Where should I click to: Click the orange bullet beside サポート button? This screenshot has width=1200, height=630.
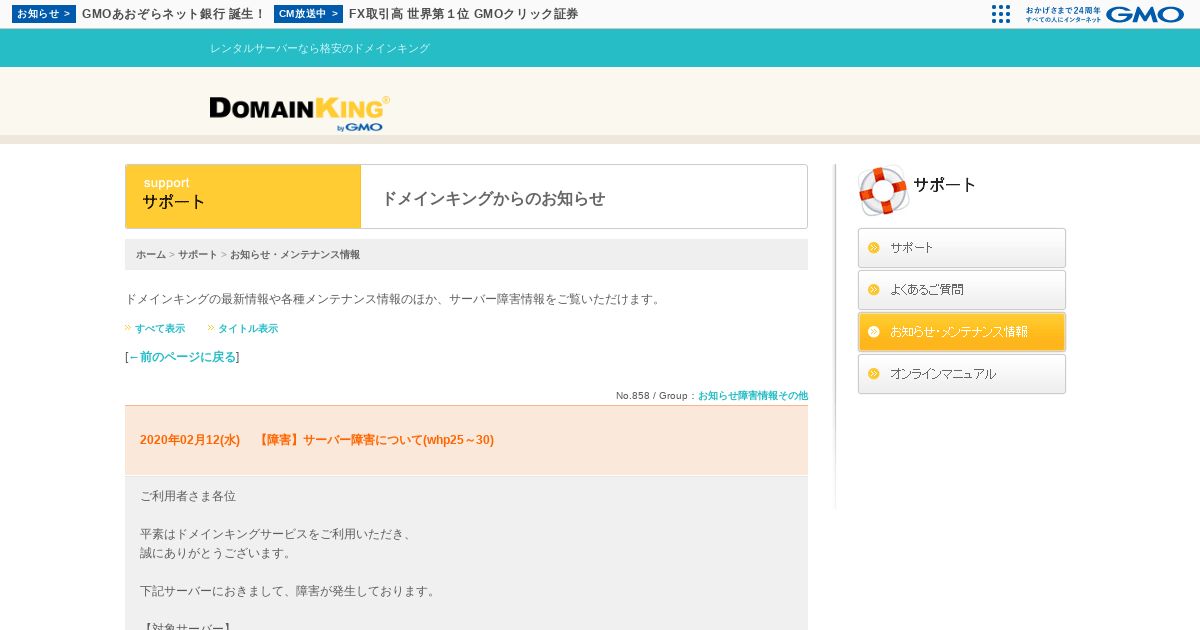[x=874, y=248]
